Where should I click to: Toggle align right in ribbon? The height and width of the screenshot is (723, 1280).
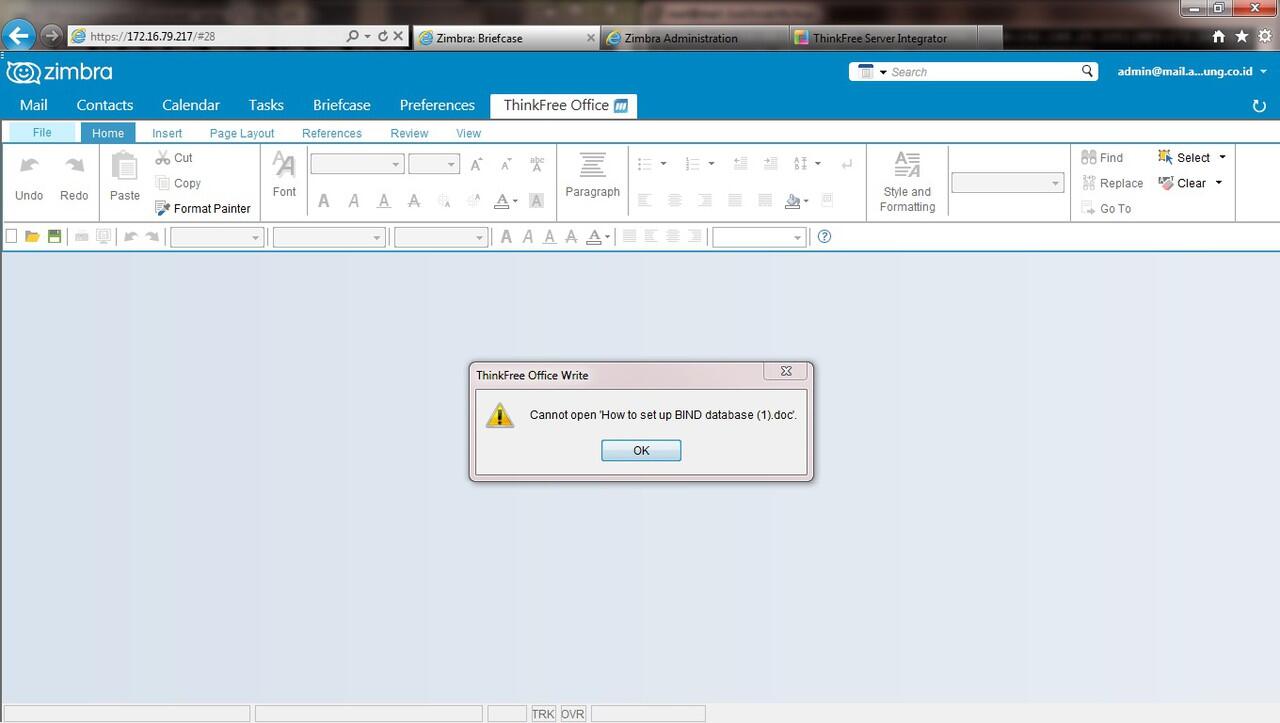click(x=705, y=201)
